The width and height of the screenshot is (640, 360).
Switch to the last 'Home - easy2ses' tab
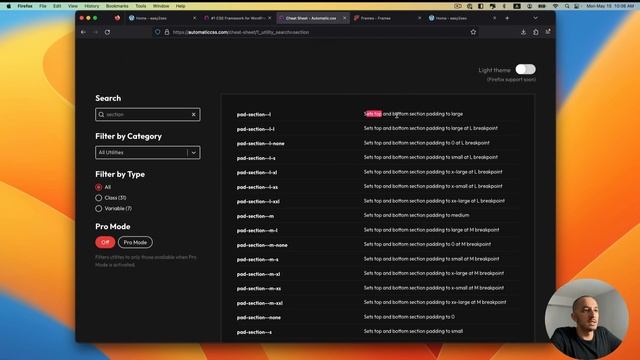click(x=462, y=18)
